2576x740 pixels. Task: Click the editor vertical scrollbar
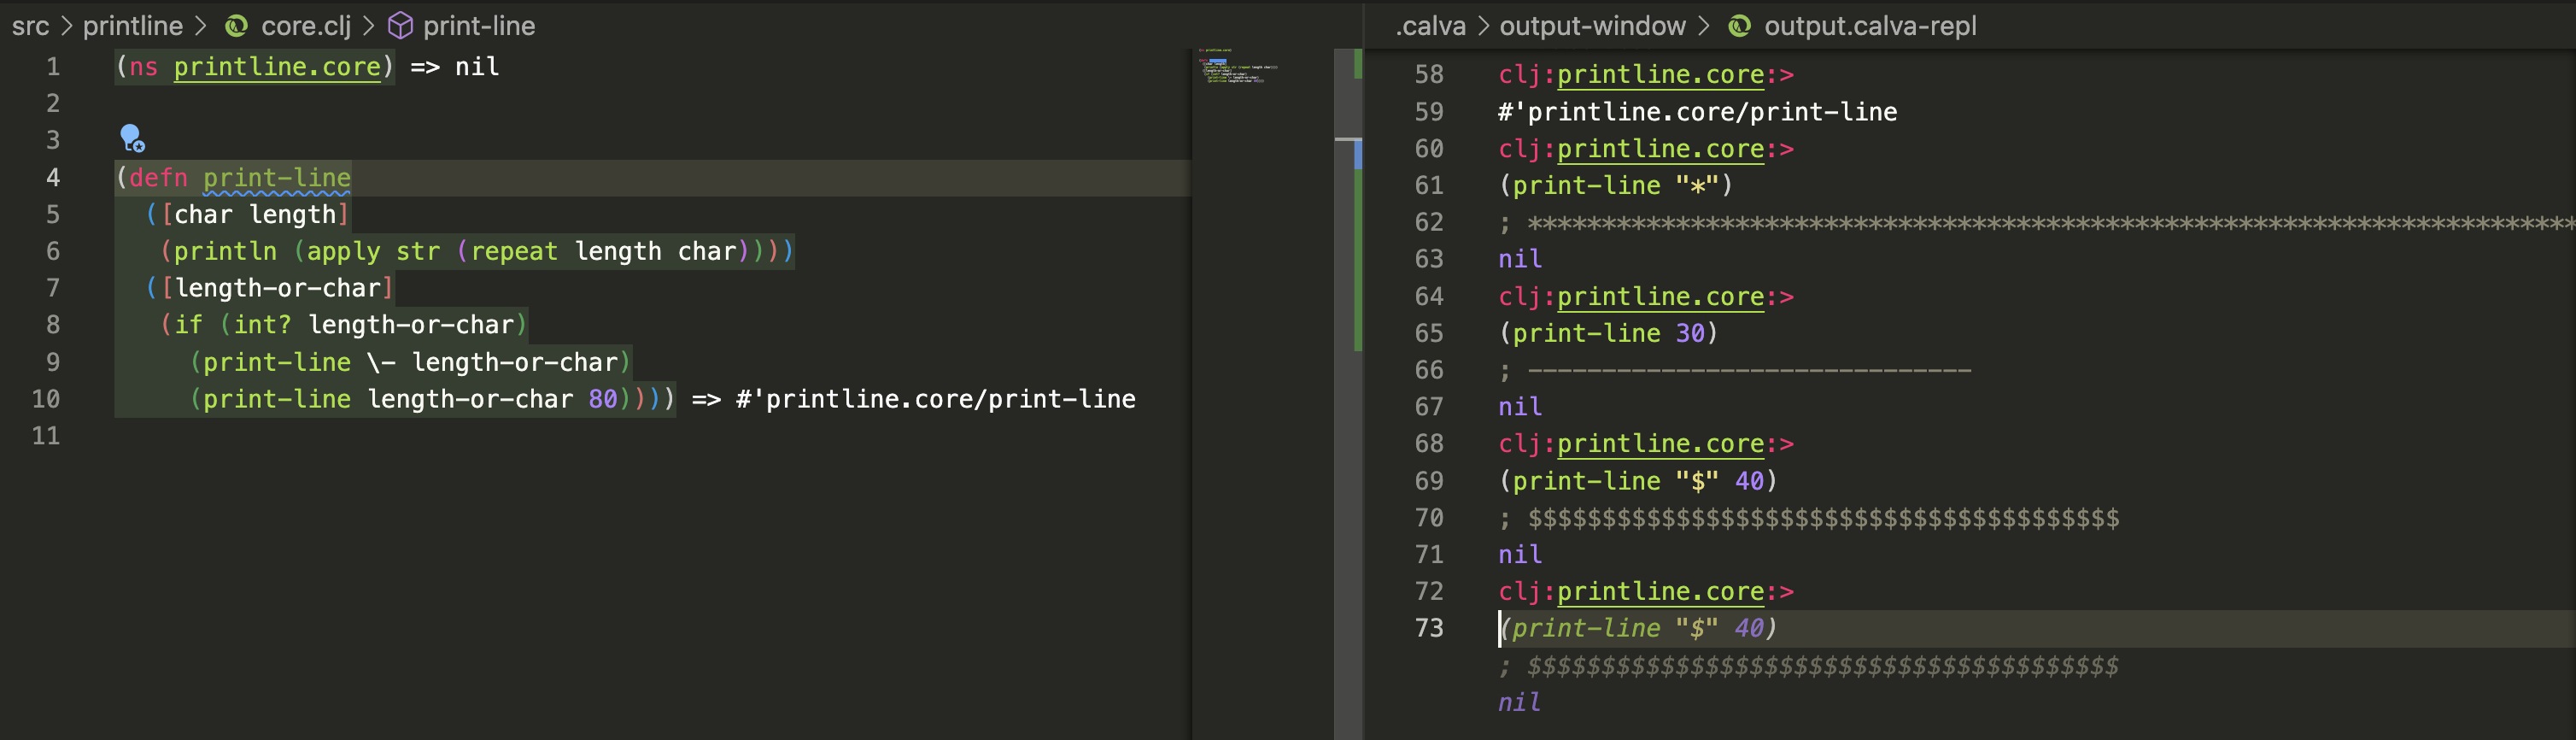pyautogui.click(x=1347, y=300)
